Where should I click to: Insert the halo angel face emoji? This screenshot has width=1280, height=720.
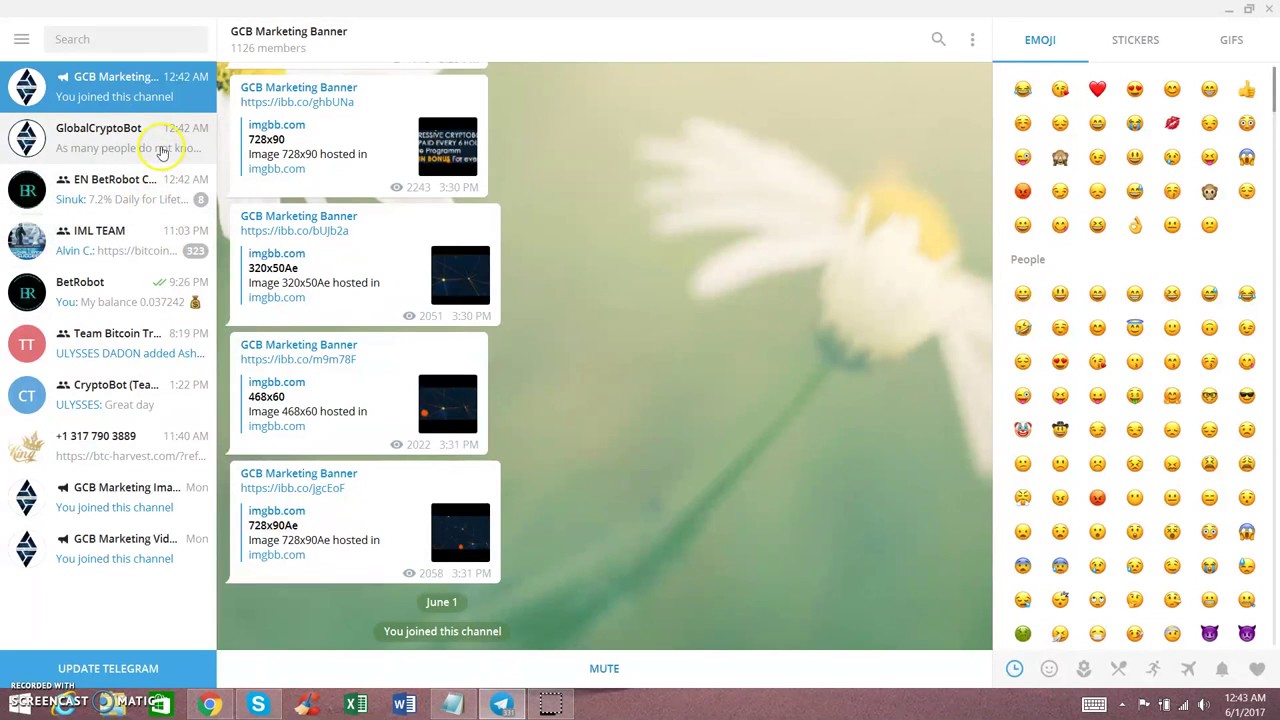[1135, 327]
